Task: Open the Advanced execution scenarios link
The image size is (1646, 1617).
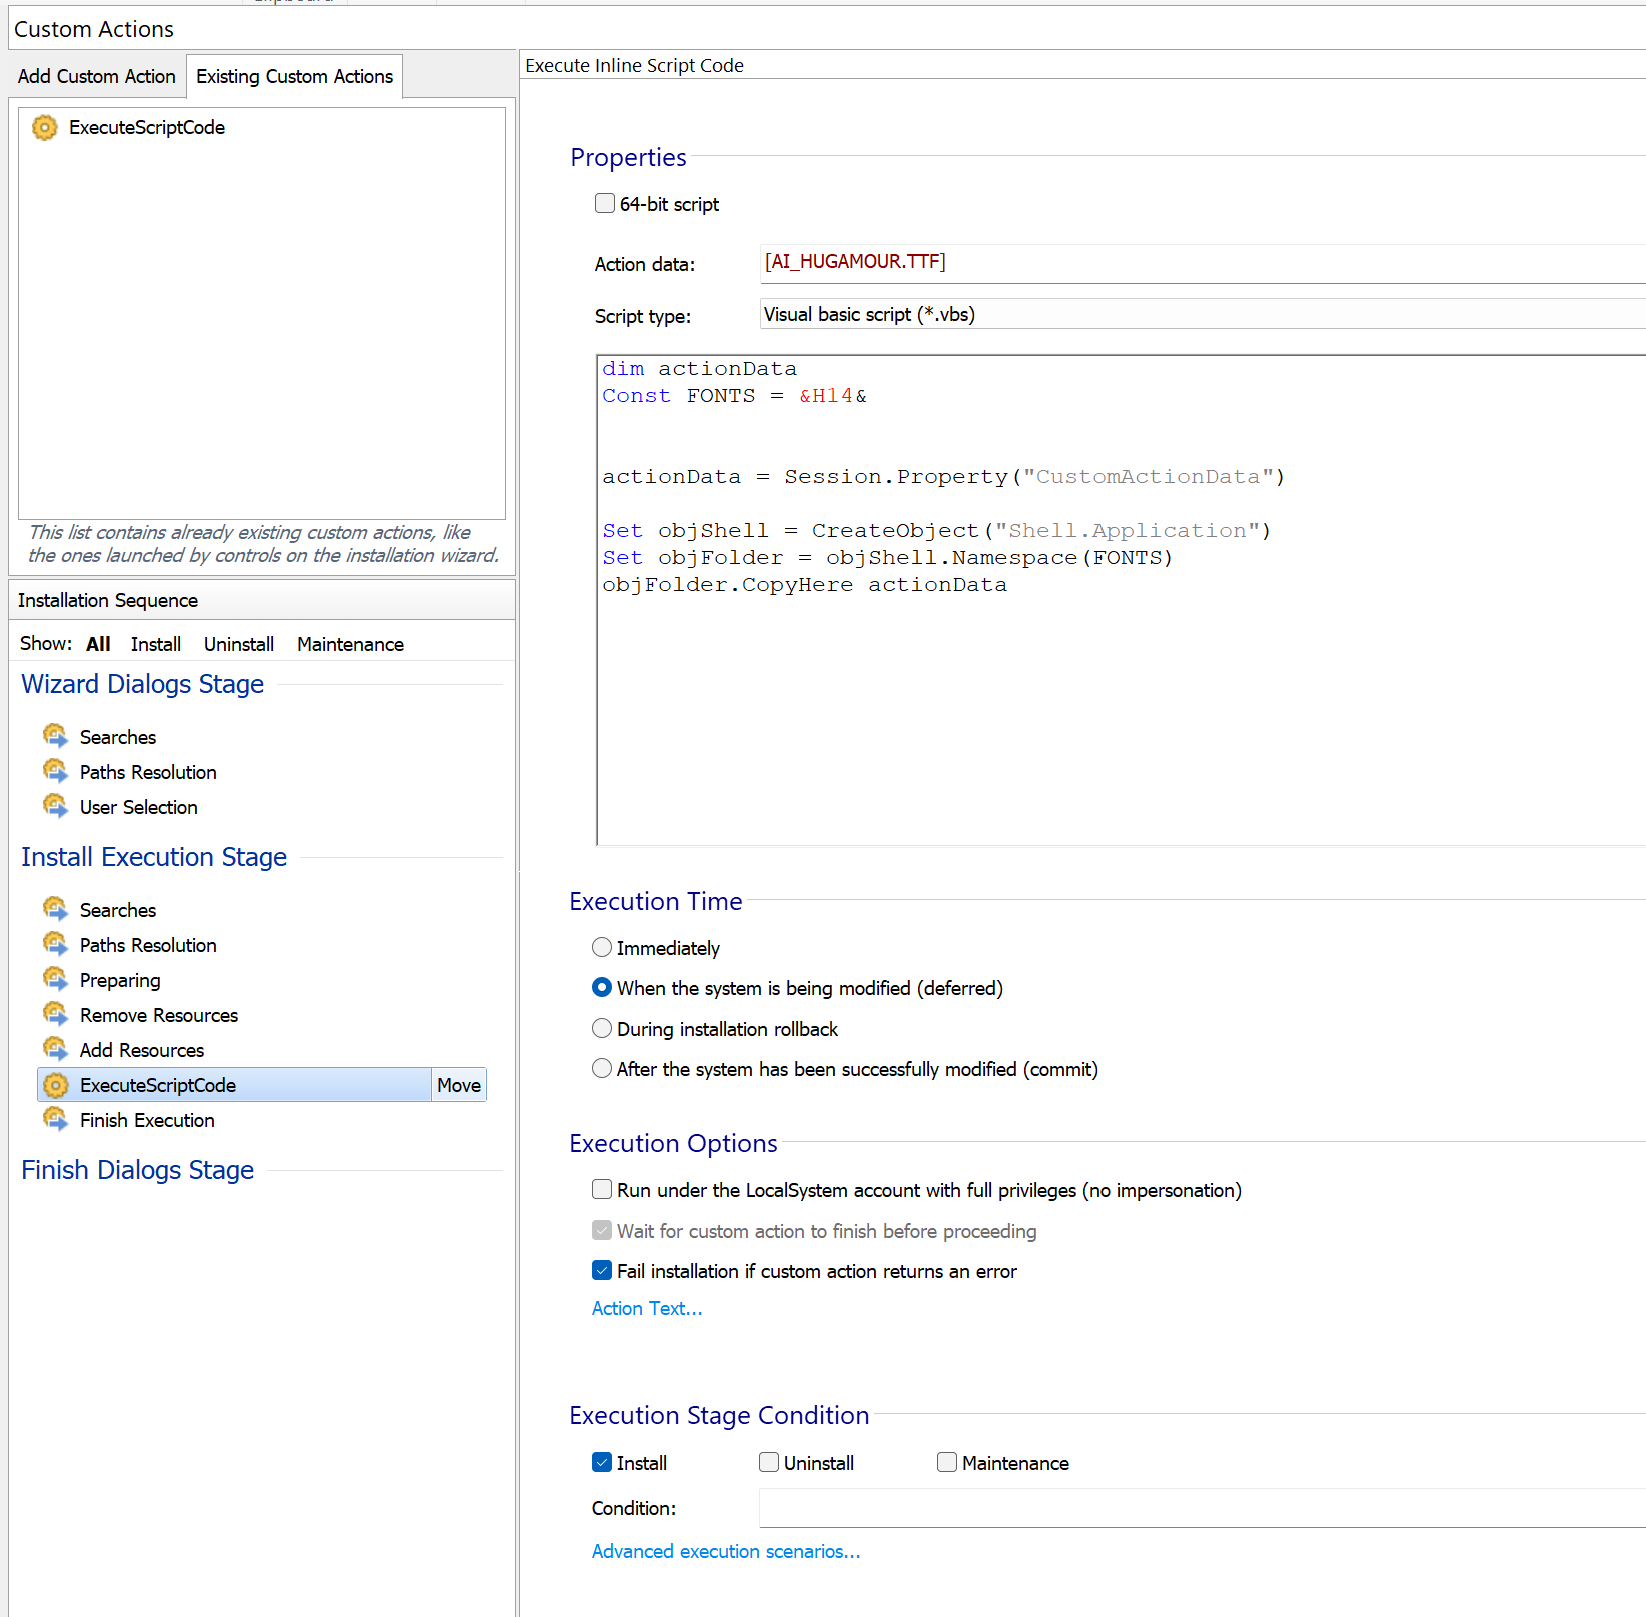Action: pyautogui.click(x=725, y=1552)
